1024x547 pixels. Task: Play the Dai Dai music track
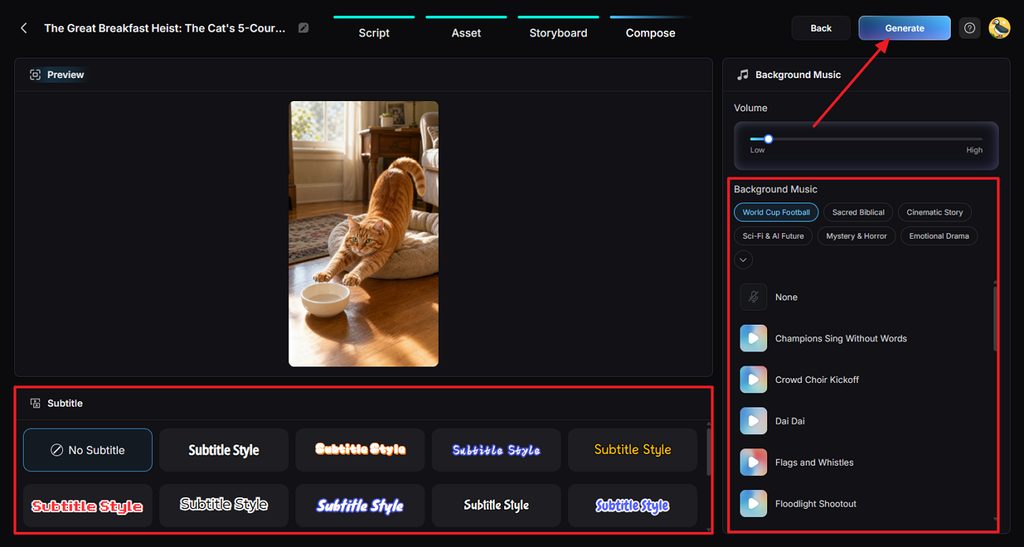tap(753, 421)
